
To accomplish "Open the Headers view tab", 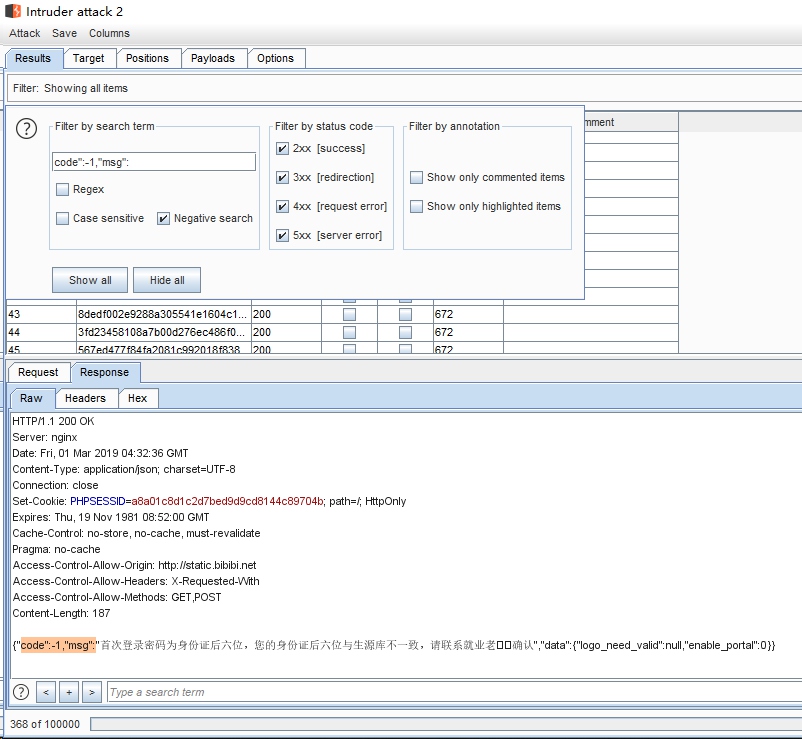I will [85, 398].
